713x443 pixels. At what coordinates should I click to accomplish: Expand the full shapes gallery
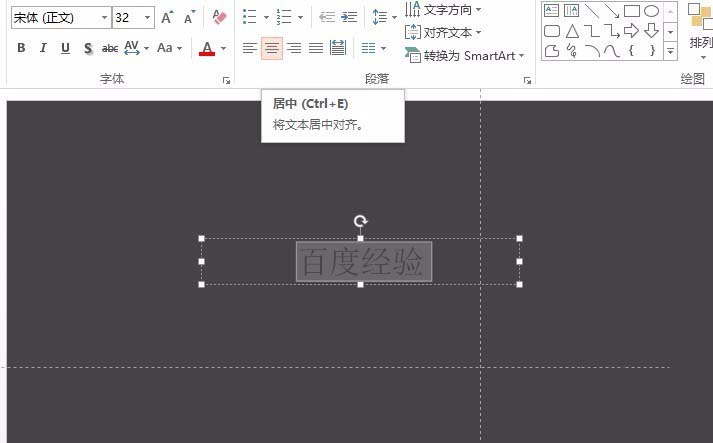(x=670, y=51)
